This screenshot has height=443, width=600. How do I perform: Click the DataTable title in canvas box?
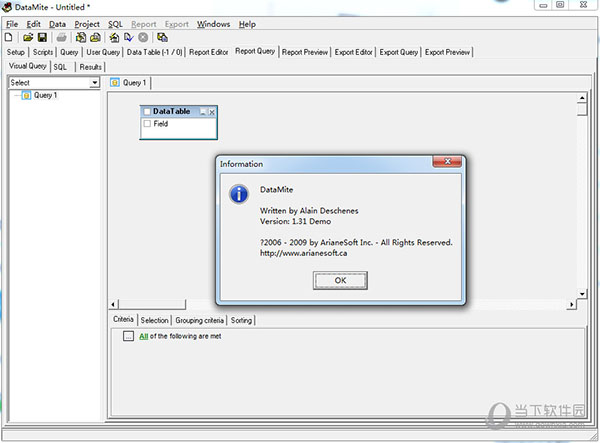pyautogui.click(x=171, y=111)
